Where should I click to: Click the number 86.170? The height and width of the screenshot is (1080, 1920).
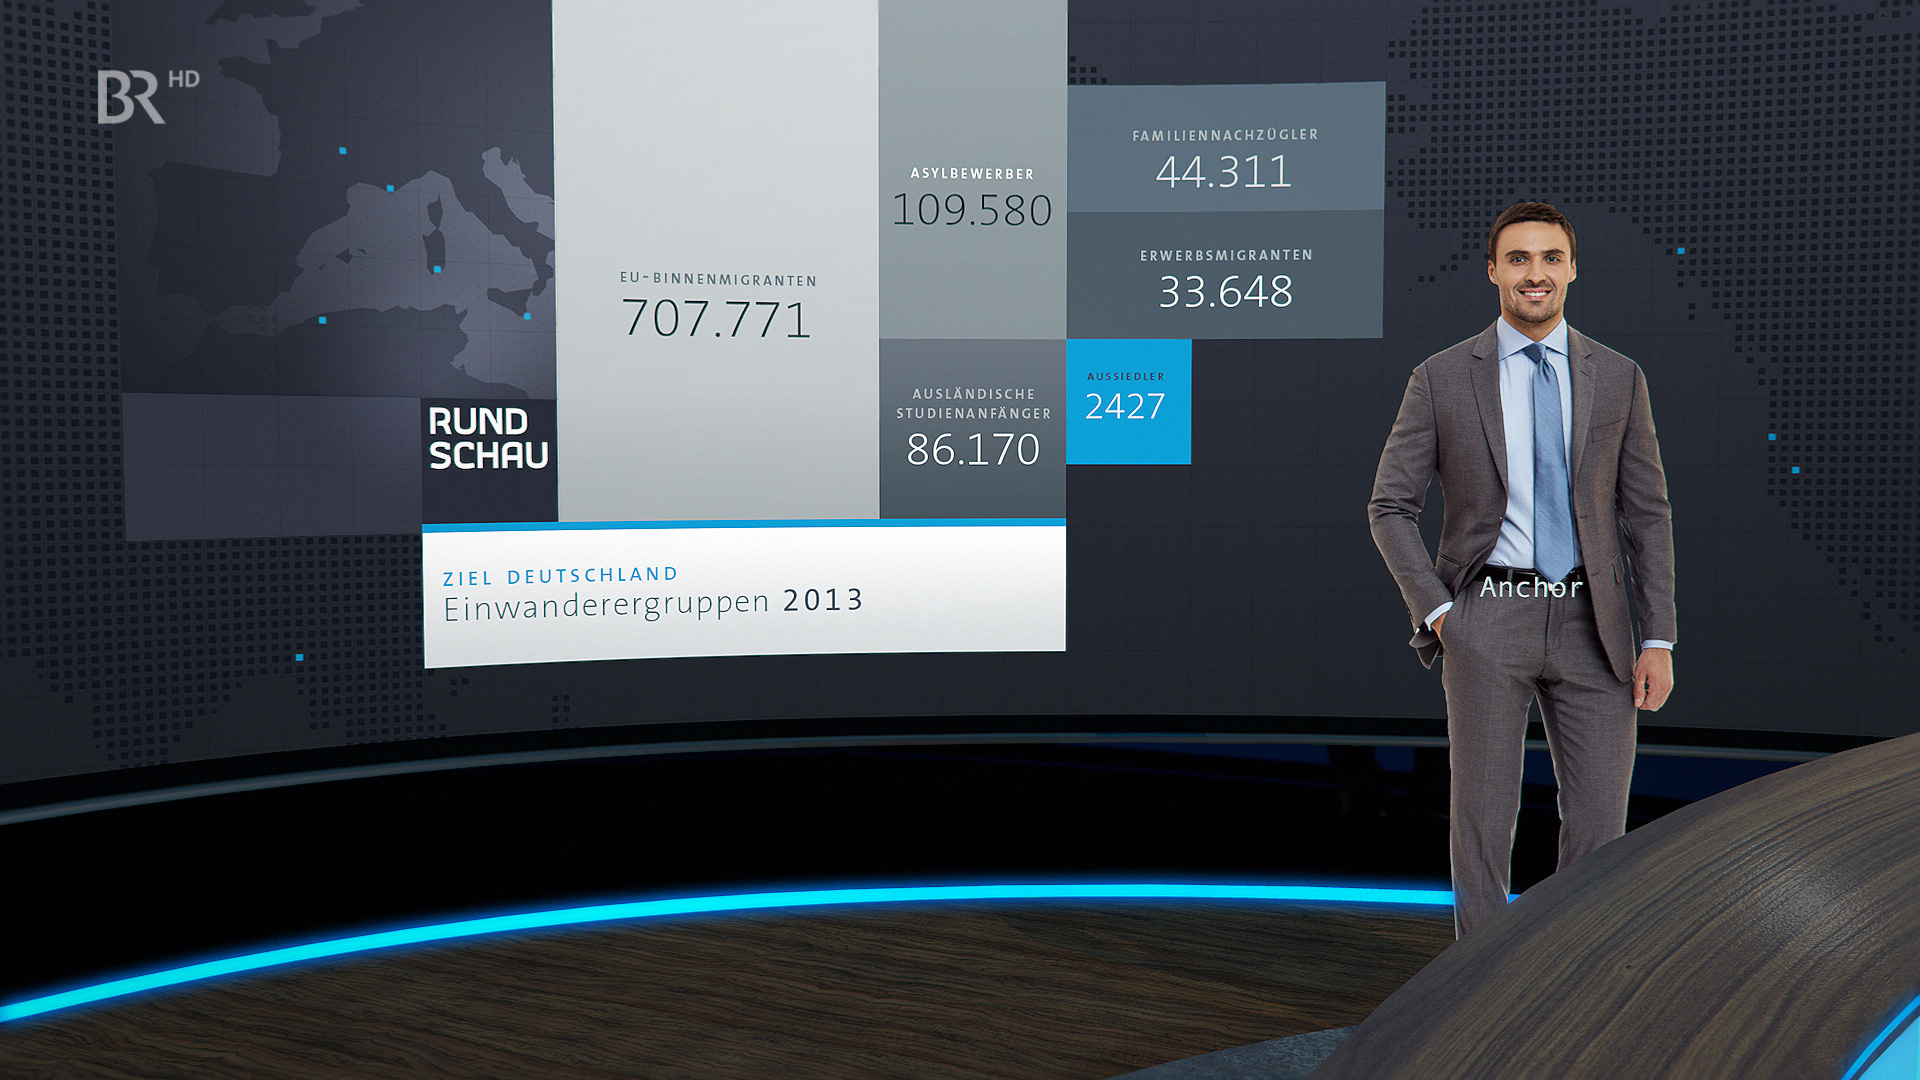973,450
